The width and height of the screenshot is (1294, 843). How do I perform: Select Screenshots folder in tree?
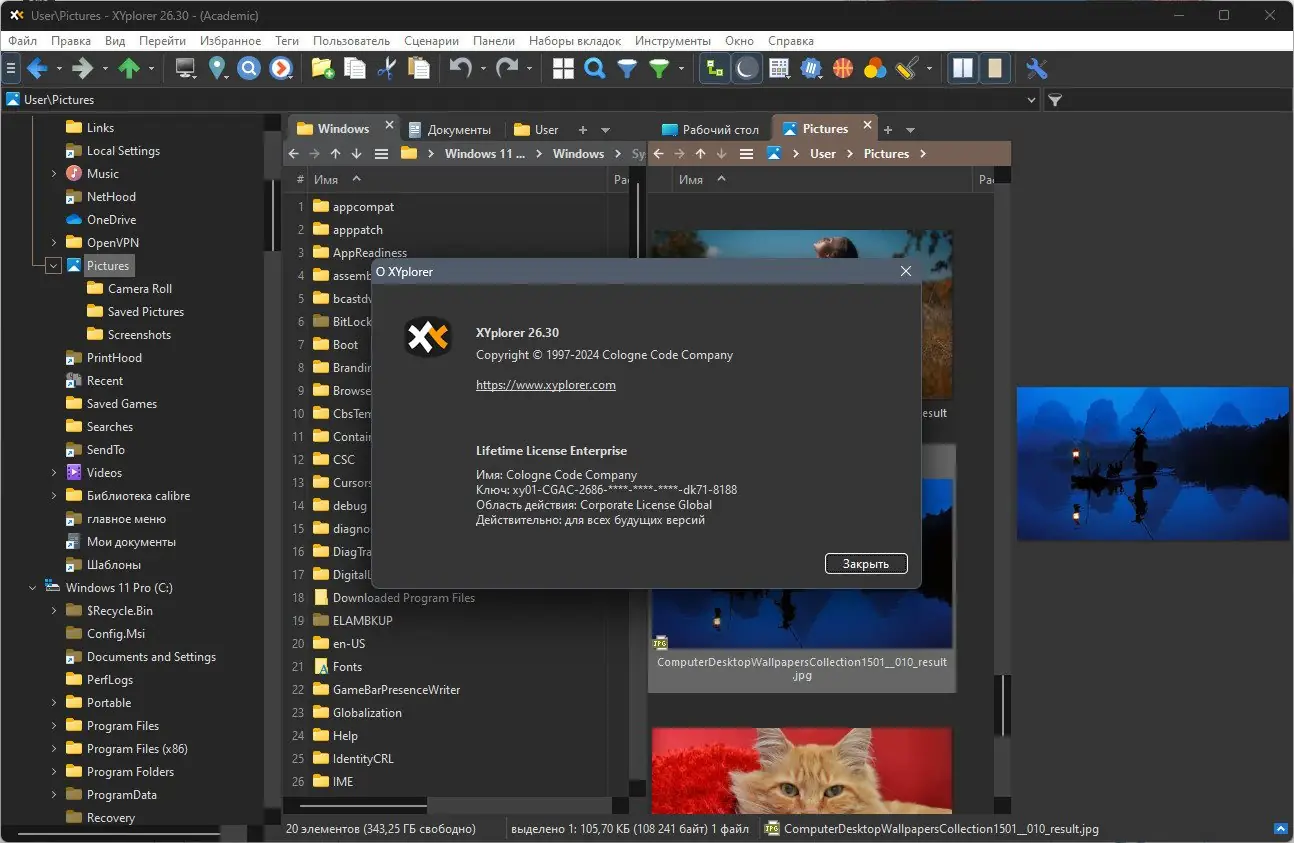point(139,335)
